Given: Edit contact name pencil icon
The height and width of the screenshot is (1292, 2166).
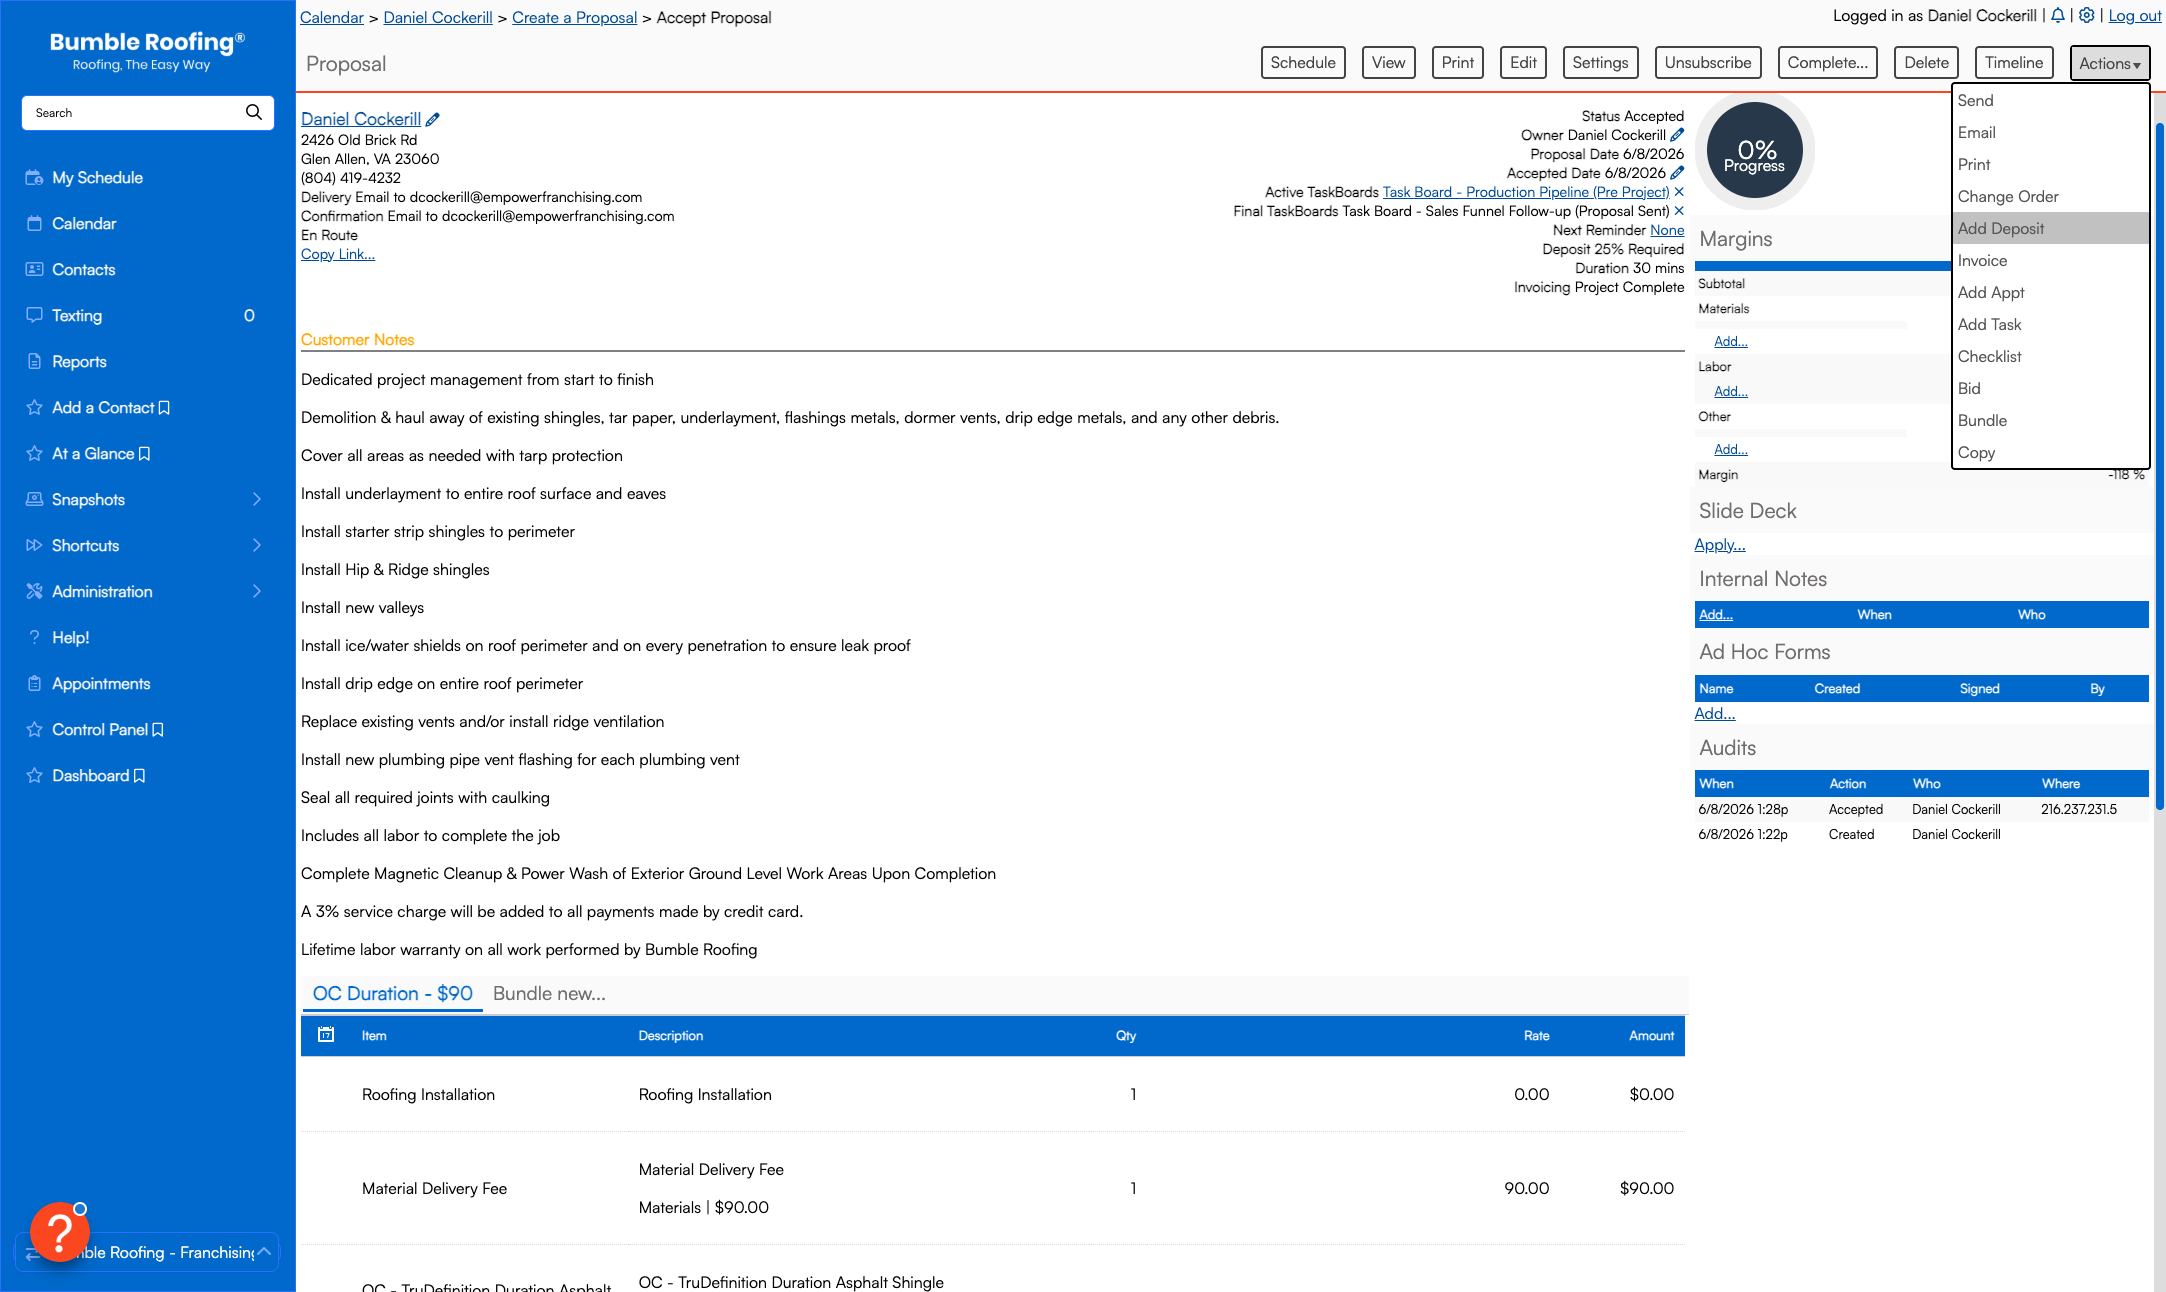Looking at the screenshot, I should click(x=433, y=119).
